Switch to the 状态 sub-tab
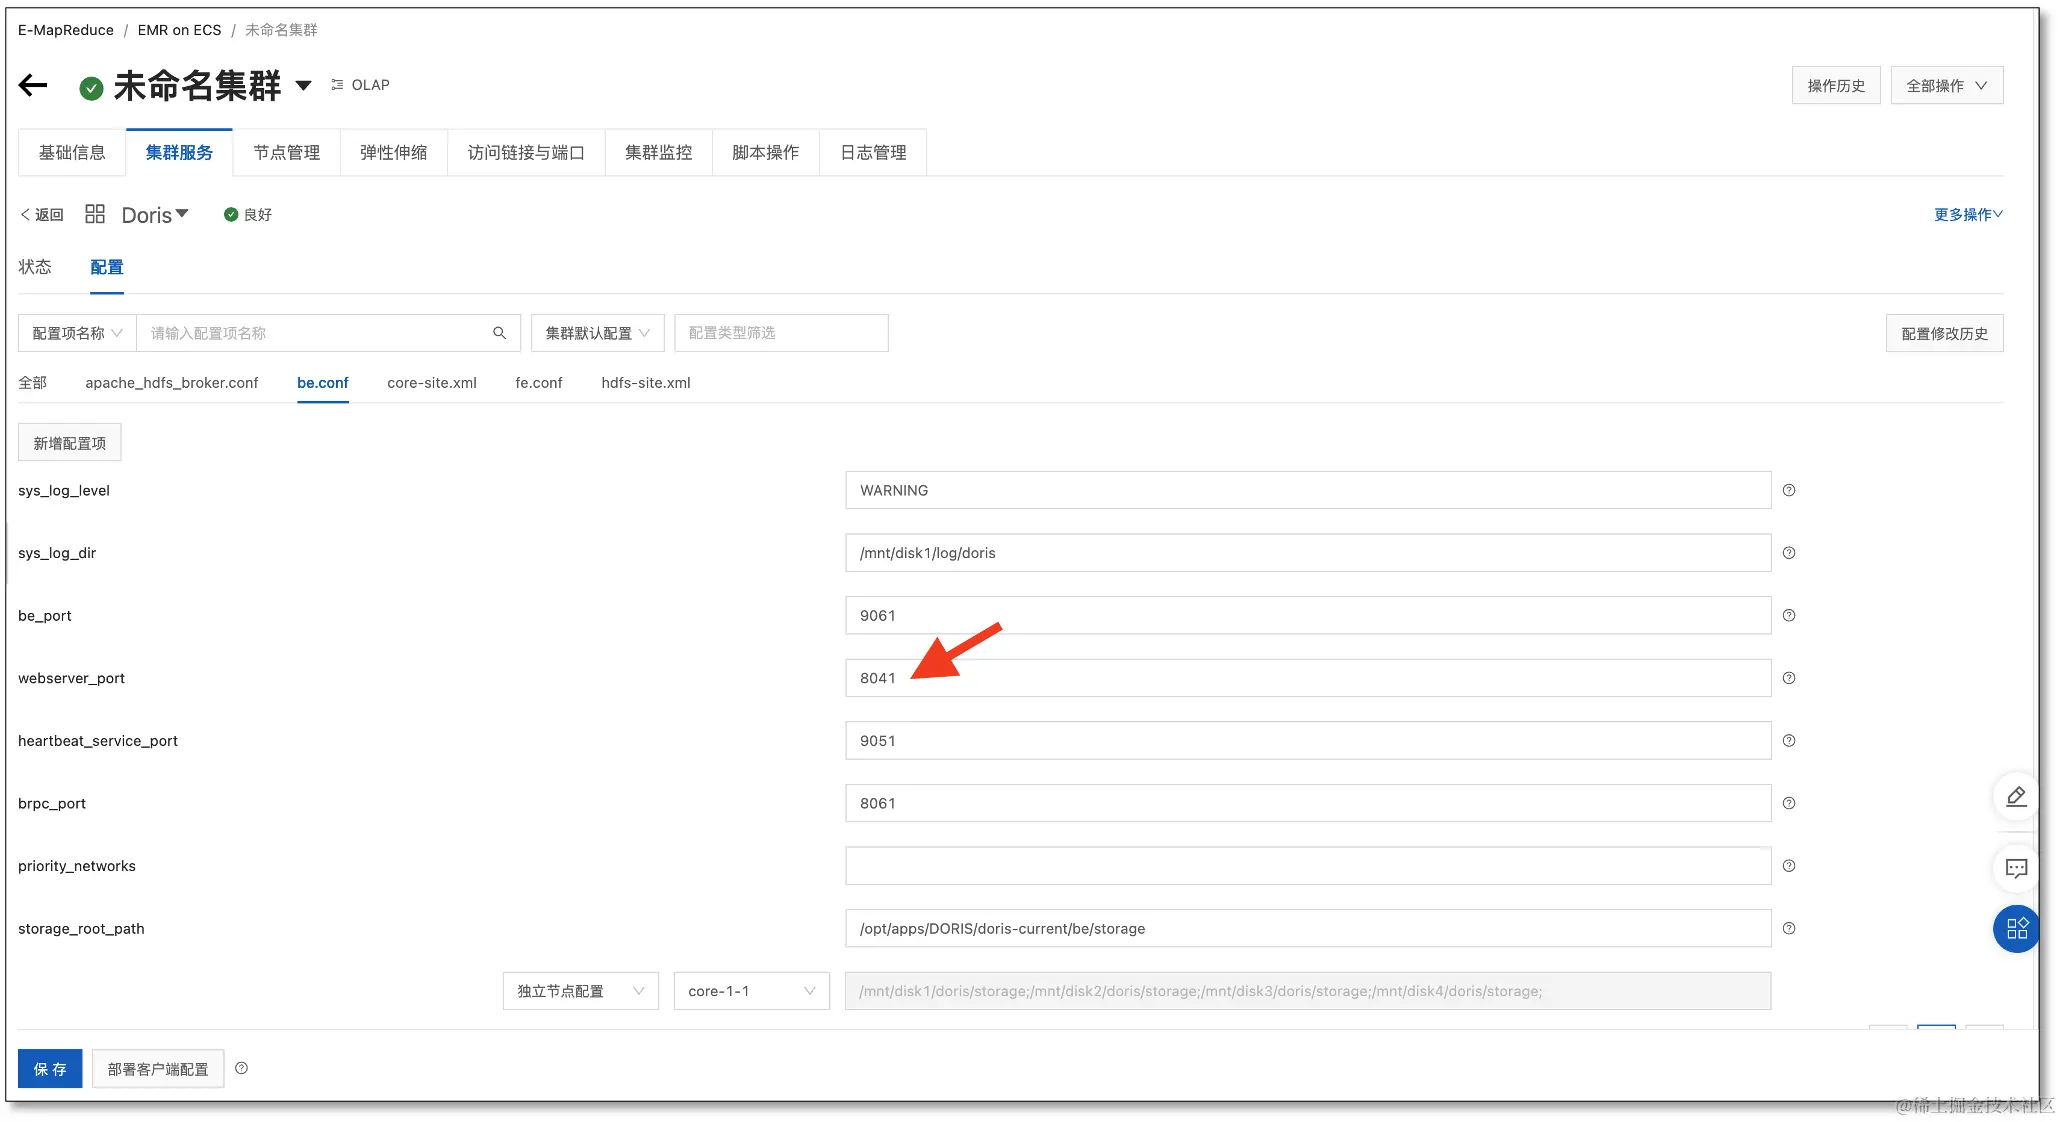The height and width of the screenshot is (1122, 2062). 35,267
